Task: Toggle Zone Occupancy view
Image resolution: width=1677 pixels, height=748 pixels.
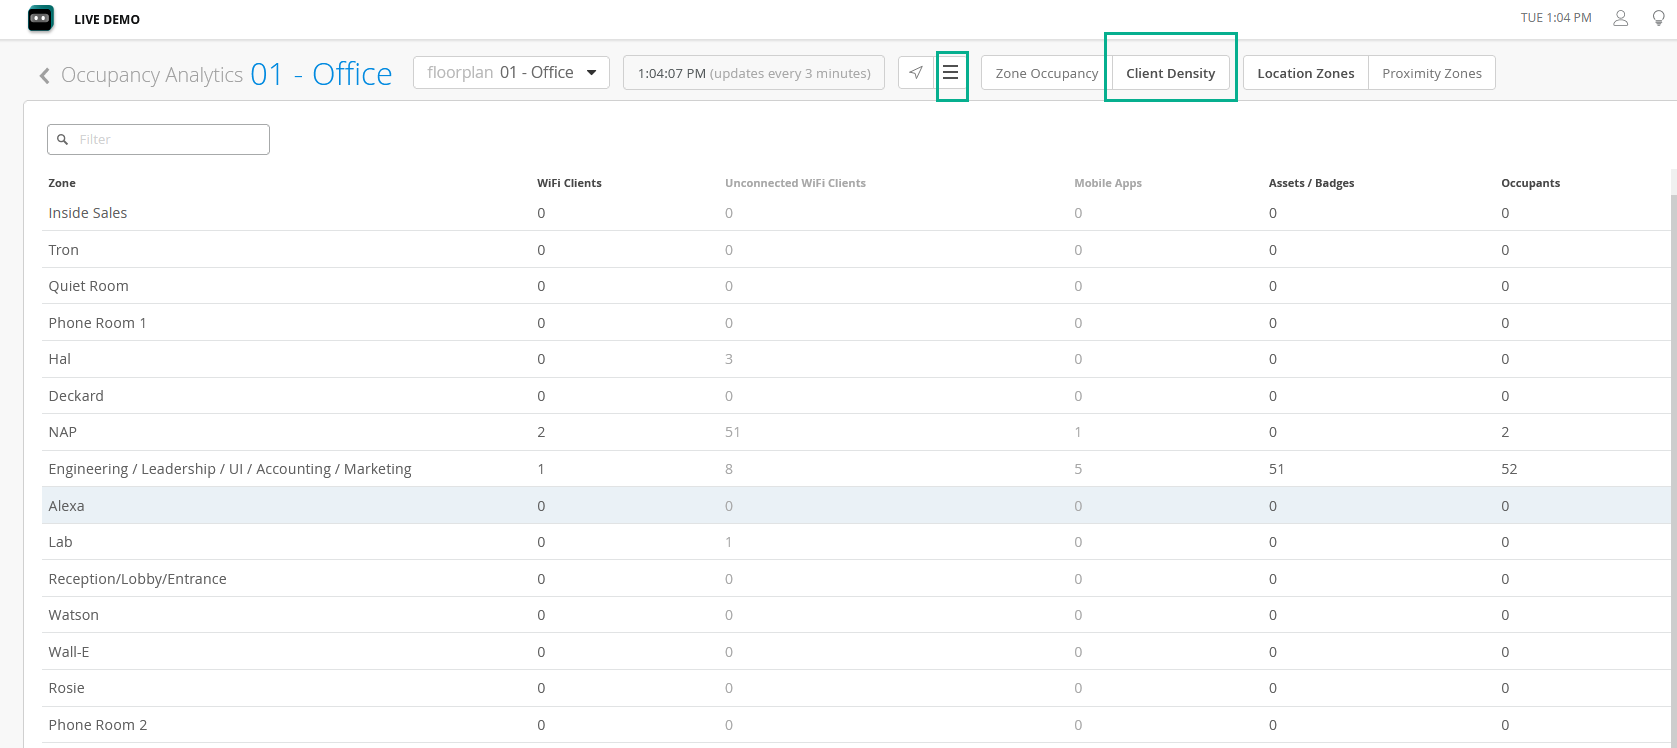Action: coord(1046,73)
